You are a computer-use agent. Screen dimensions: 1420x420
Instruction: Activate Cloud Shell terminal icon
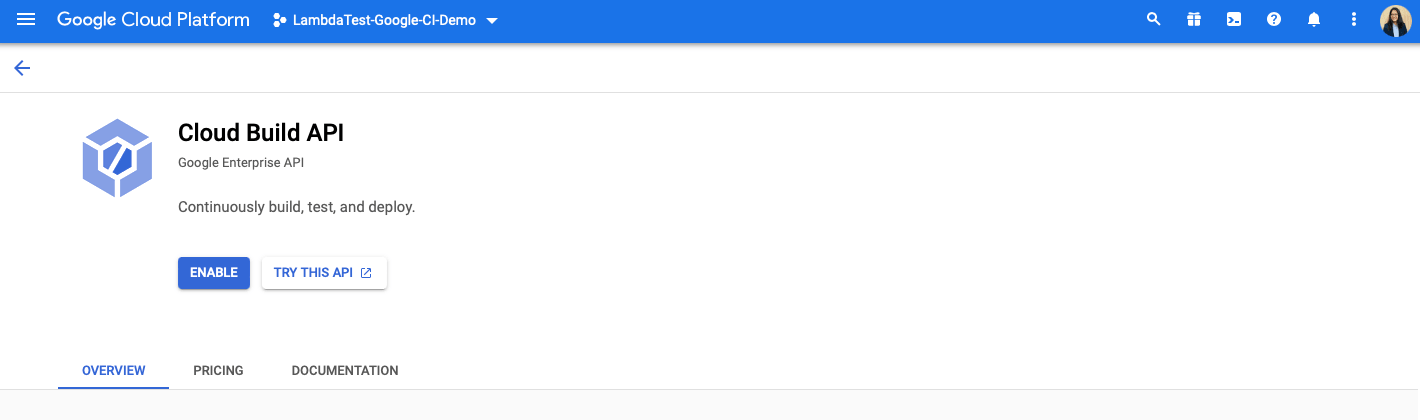tap(1234, 20)
